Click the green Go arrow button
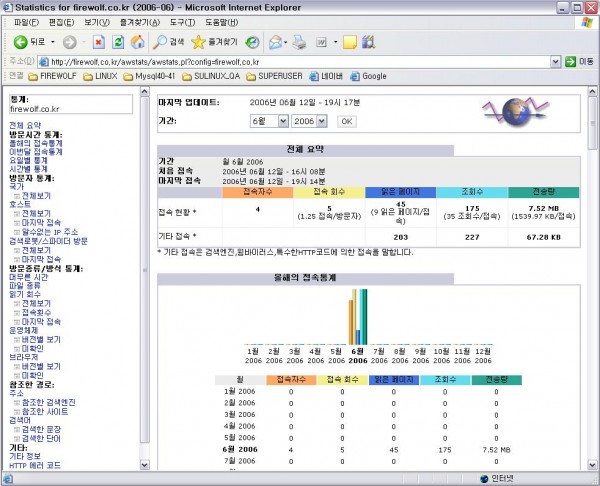This screenshot has width=600, height=486. click(570, 61)
